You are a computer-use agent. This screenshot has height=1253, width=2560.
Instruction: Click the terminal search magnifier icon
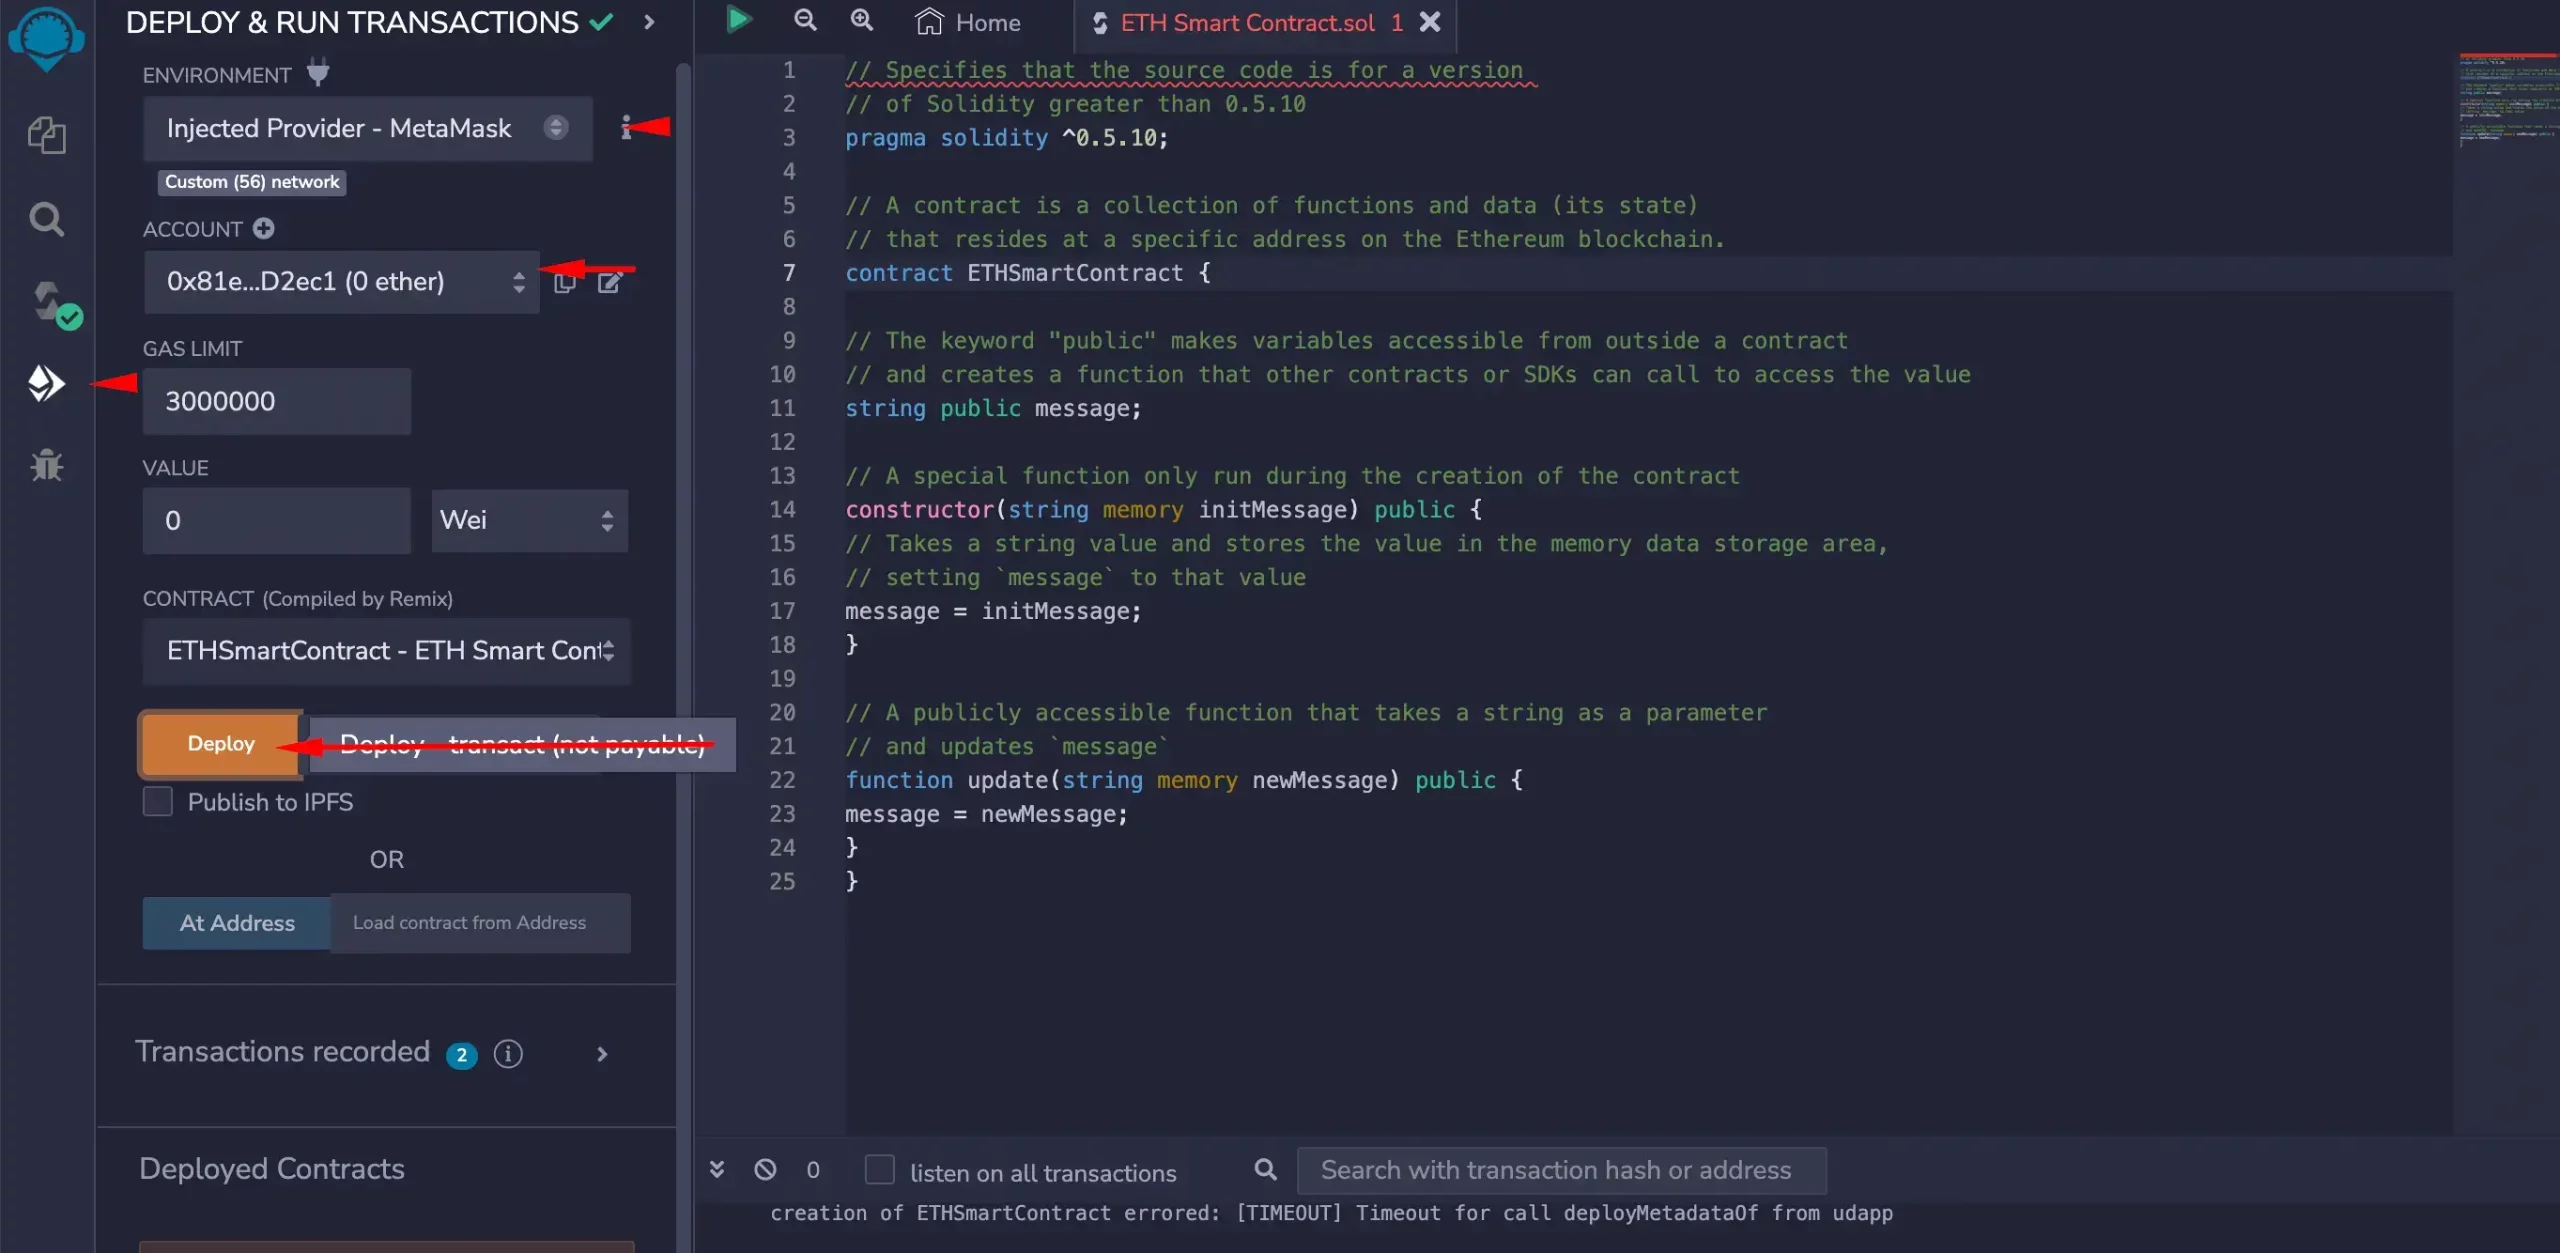pos(1265,1169)
